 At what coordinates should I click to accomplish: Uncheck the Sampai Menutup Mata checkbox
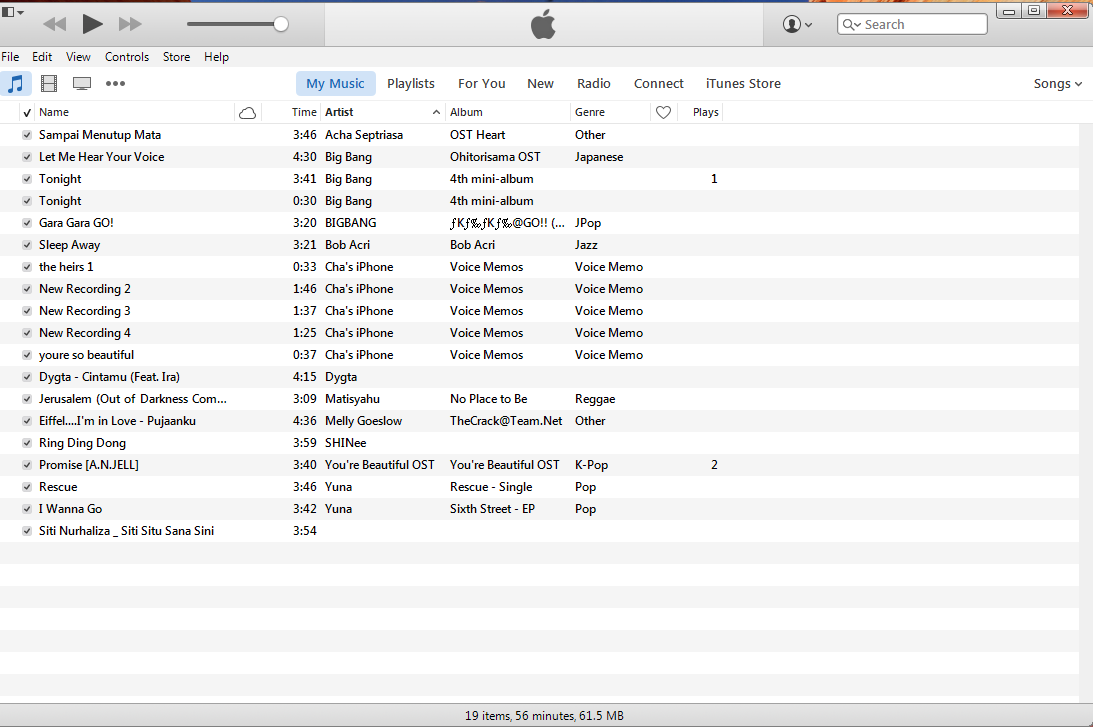26,135
